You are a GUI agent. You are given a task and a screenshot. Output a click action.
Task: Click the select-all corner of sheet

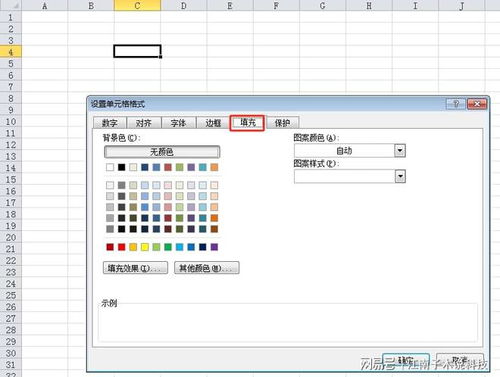point(11,5)
